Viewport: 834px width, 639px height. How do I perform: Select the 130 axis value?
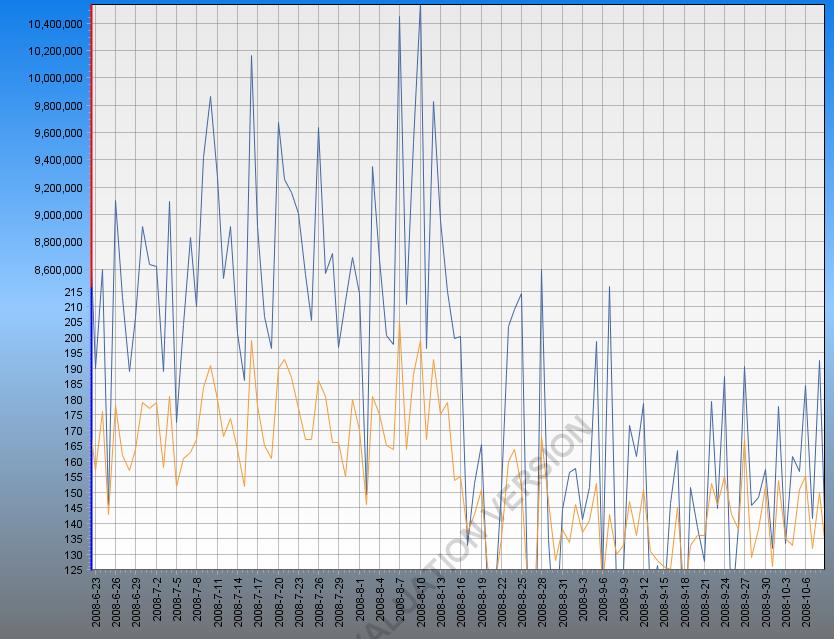point(74,554)
